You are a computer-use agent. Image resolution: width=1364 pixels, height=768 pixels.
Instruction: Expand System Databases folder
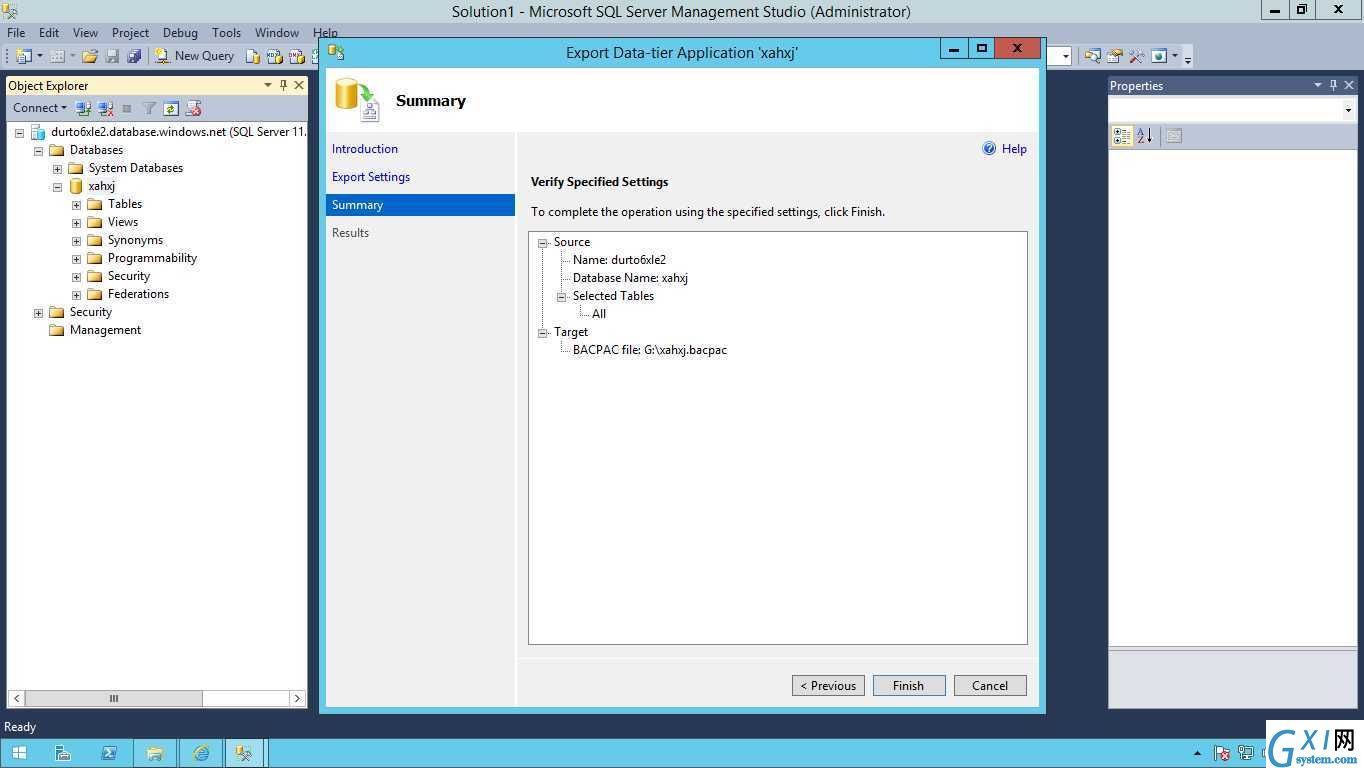57,168
